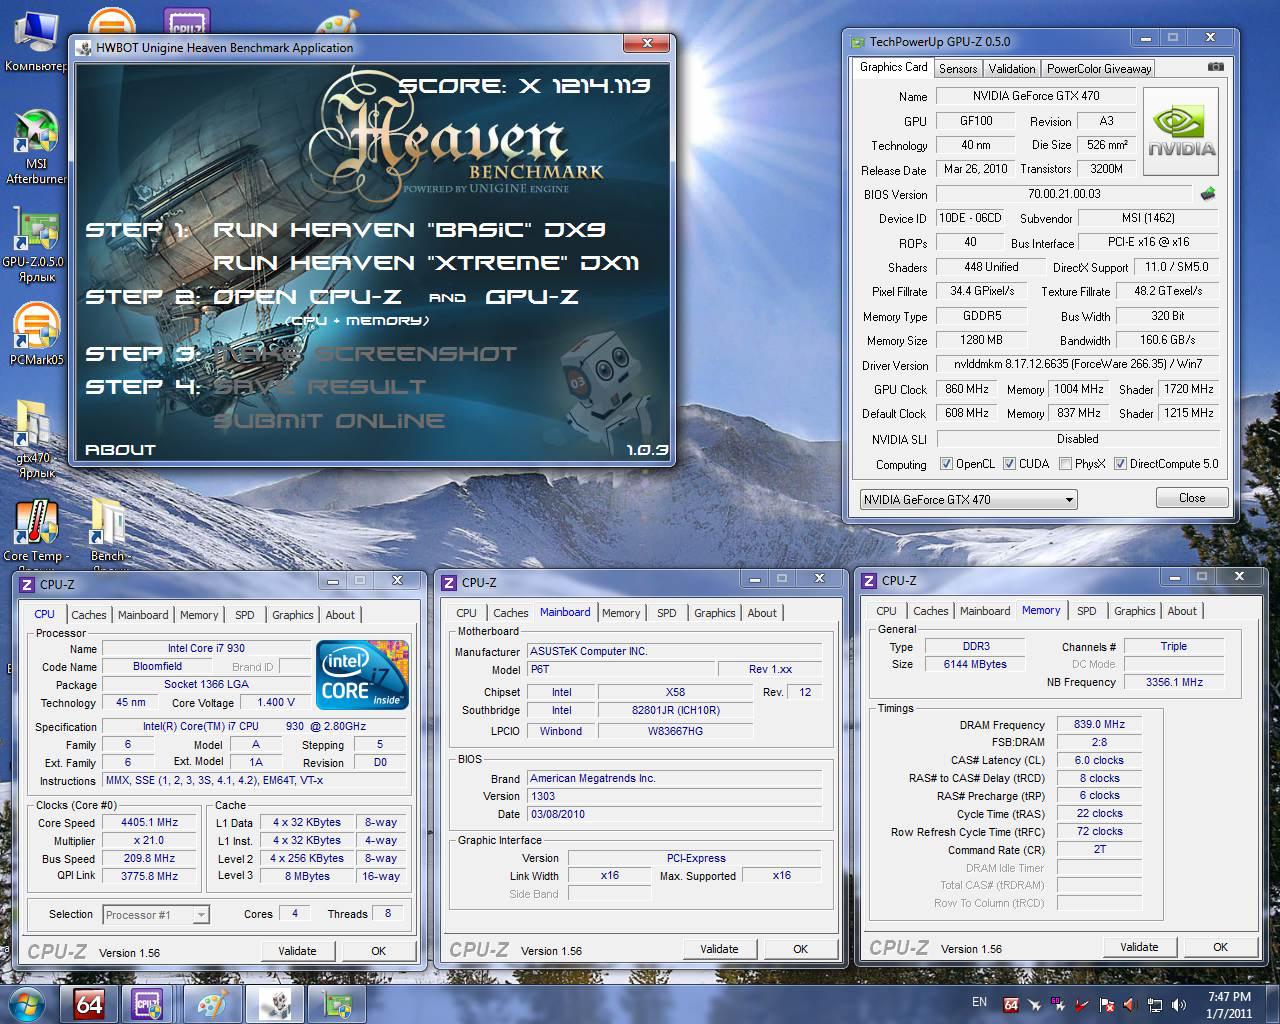Click the NB Frequency 3356.1 MHz value
Viewport: 1280px width, 1024px height.
pos(1173,682)
